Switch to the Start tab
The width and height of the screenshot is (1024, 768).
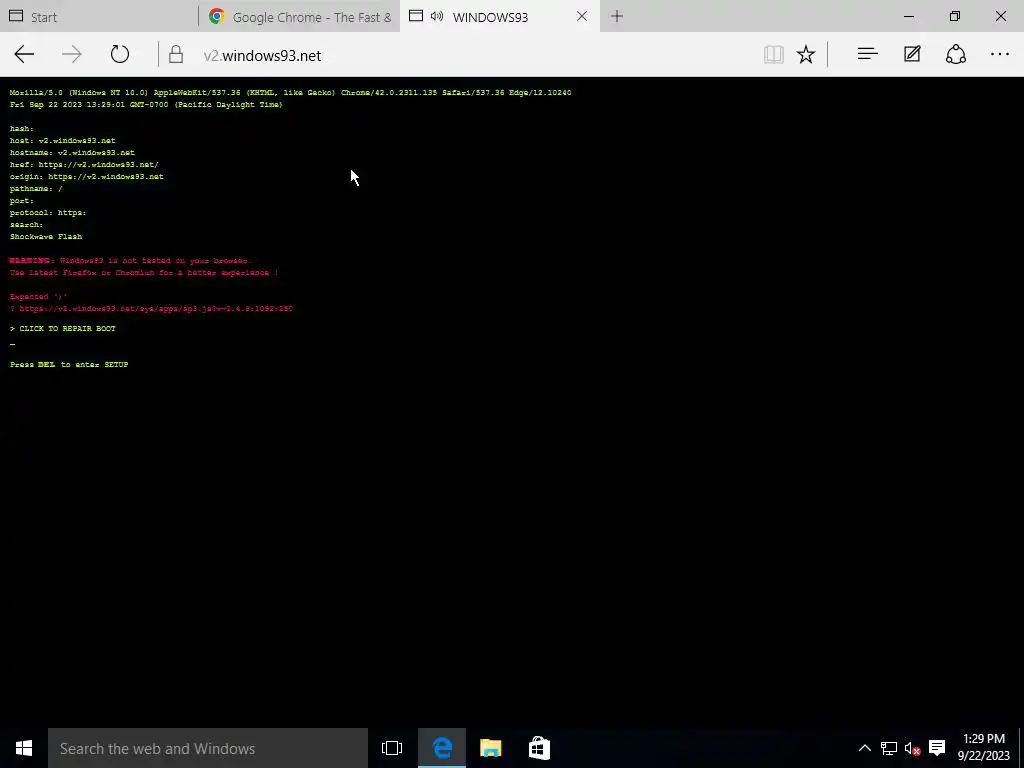pyautogui.click(x=99, y=16)
